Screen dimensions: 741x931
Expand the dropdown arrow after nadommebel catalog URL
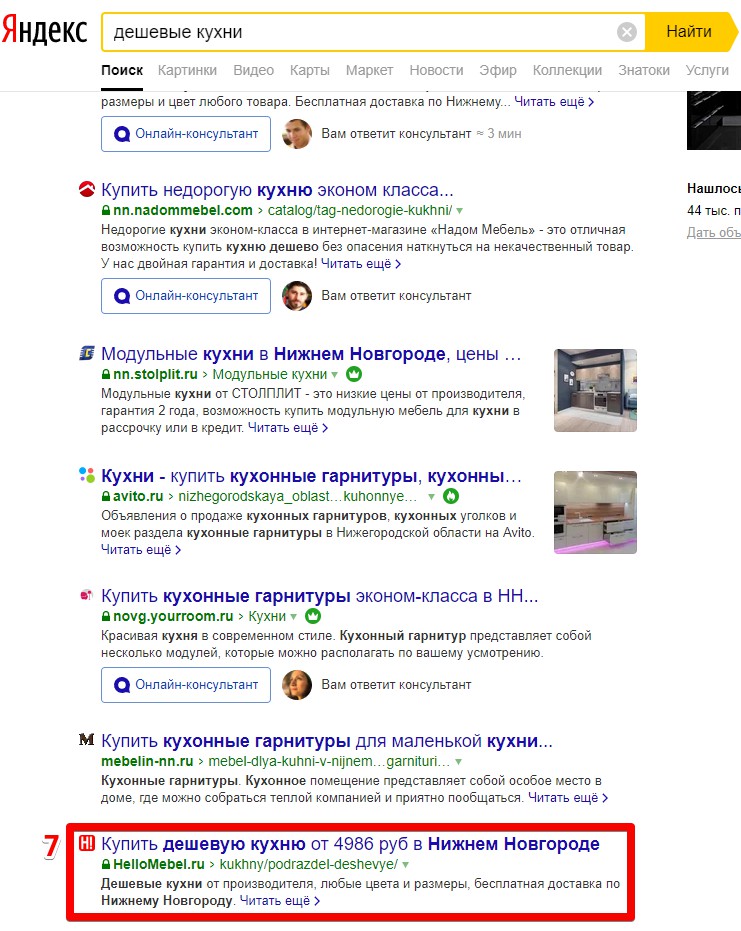tap(459, 211)
